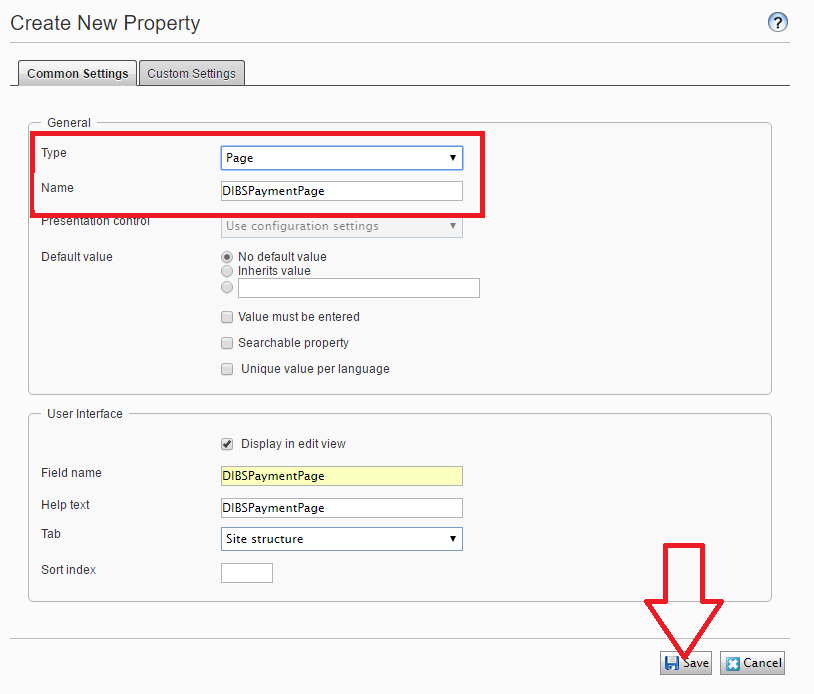Viewport: 814px width, 694px height.
Task: Select the No default value radio button
Action: 227,257
